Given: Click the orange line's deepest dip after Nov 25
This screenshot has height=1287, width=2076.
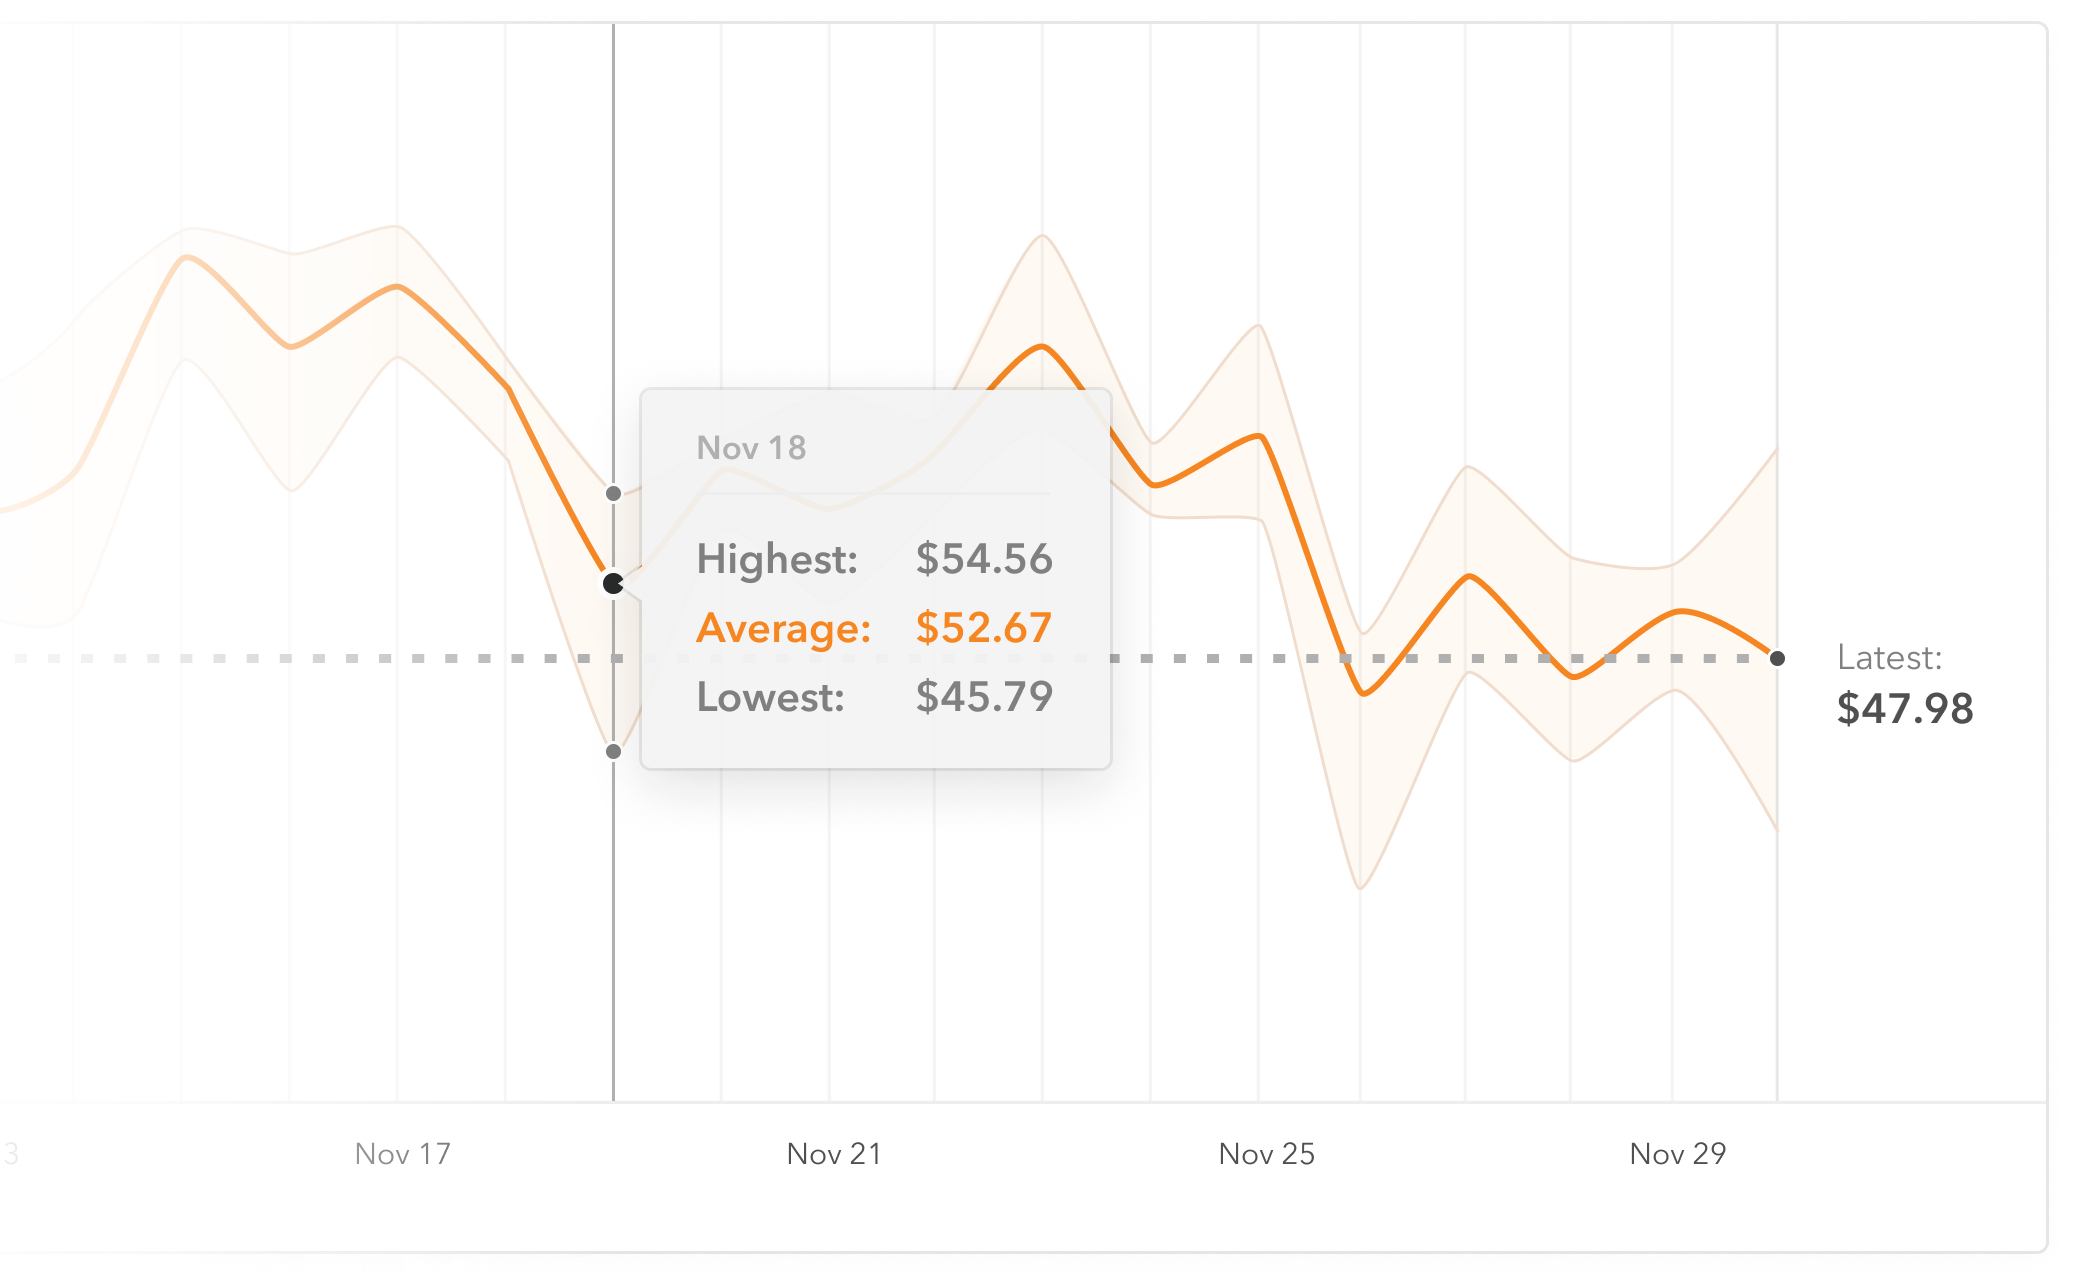Looking at the screenshot, I should point(1363,693).
